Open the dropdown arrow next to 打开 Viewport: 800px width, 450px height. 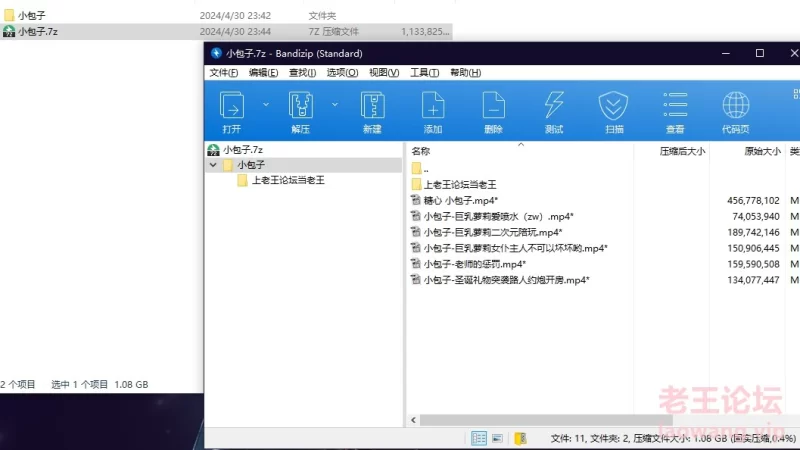[x=266, y=104]
